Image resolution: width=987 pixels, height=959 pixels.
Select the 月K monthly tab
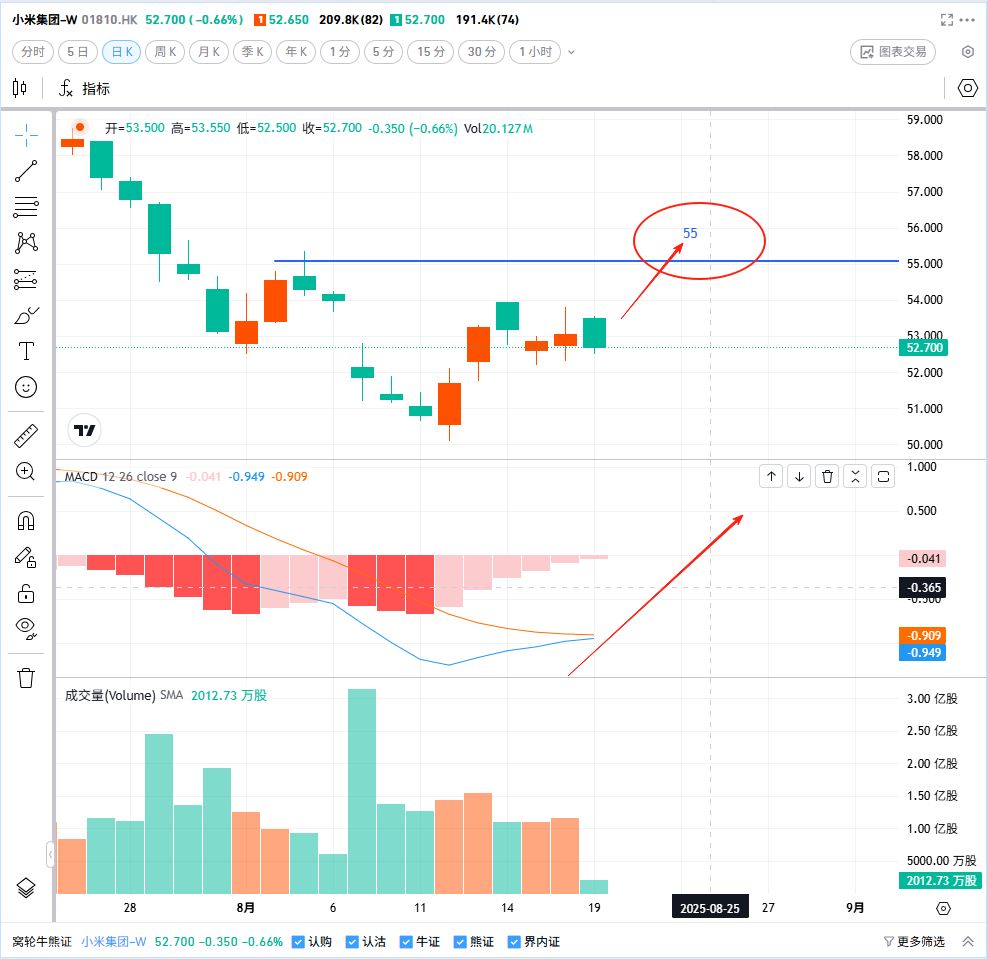(x=208, y=52)
